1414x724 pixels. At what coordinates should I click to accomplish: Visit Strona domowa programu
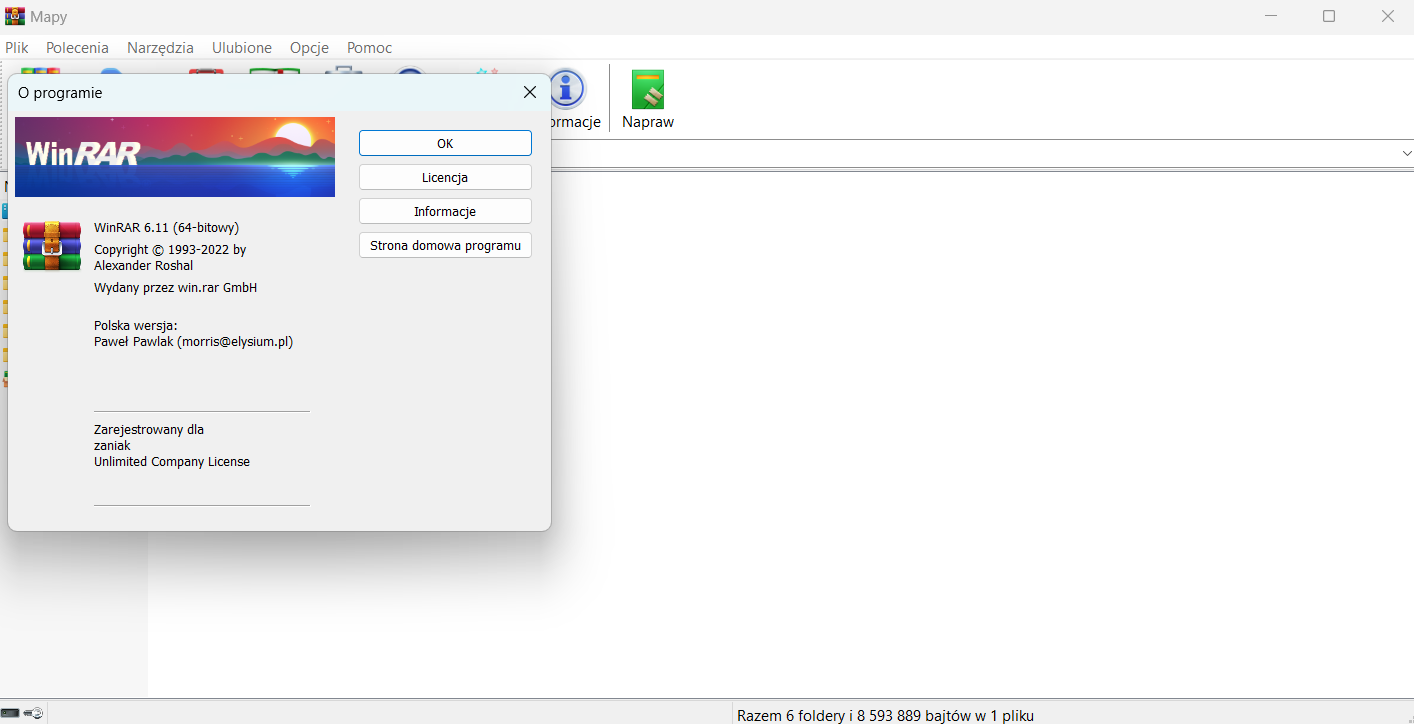[445, 245]
